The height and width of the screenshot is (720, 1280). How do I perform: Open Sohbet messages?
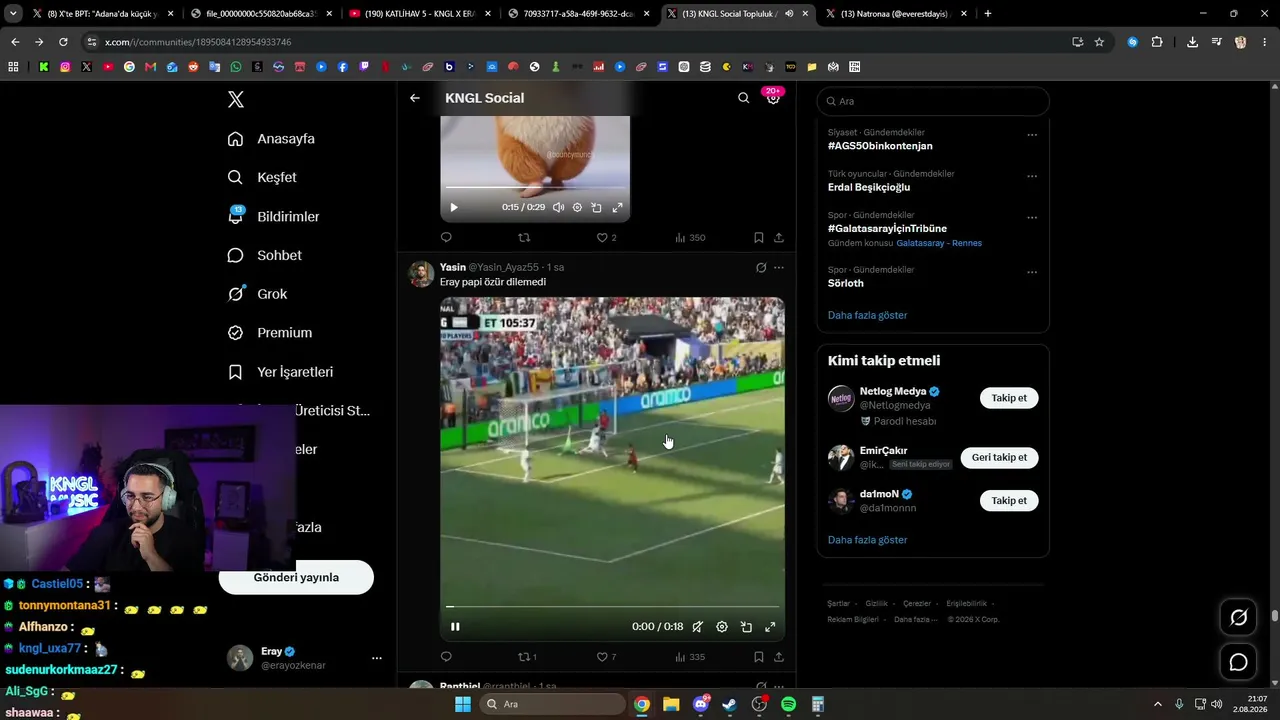pyautogui.click(x=264, y=255)
